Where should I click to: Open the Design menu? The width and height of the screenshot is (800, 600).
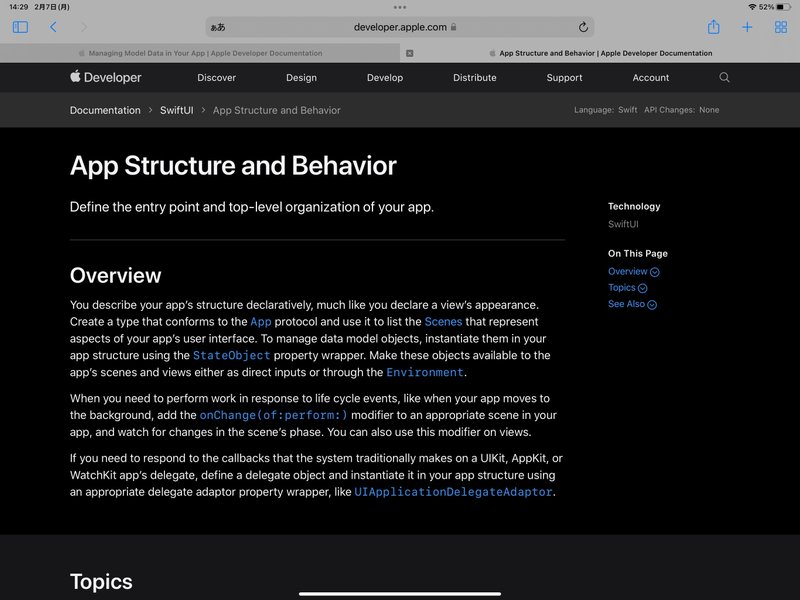coord(301,78)
